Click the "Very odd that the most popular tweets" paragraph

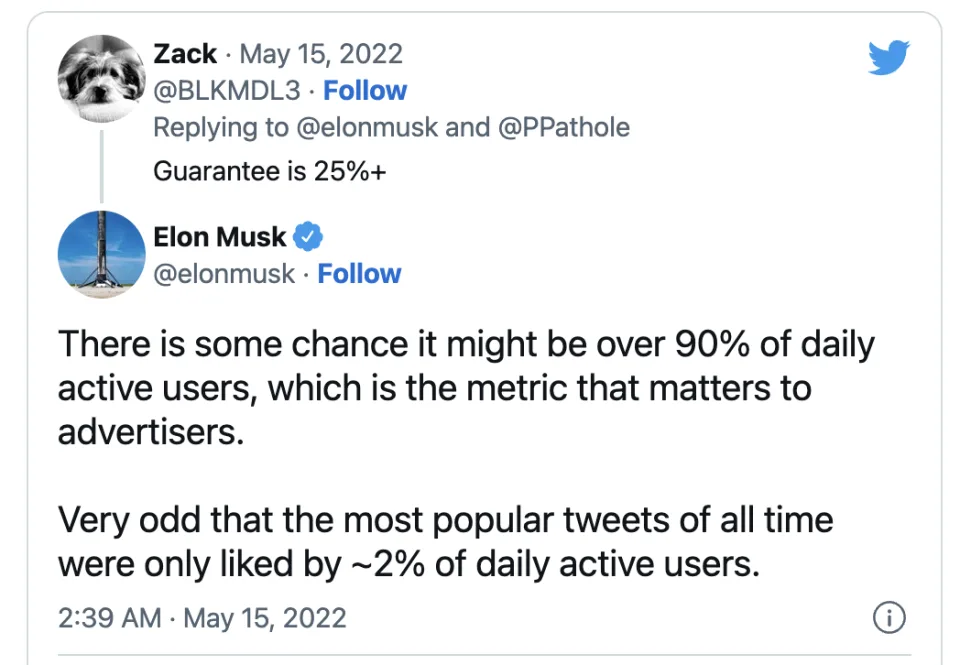click(x=445, y=542)
